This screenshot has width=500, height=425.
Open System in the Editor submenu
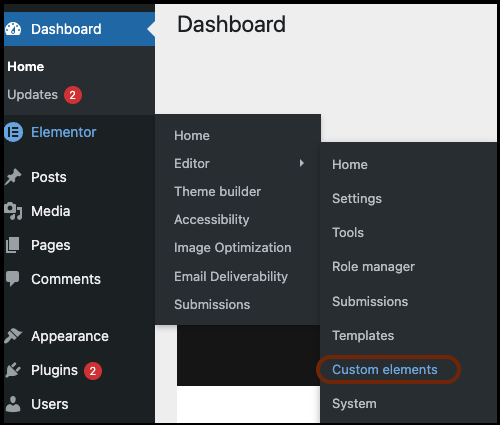(354, 404)
